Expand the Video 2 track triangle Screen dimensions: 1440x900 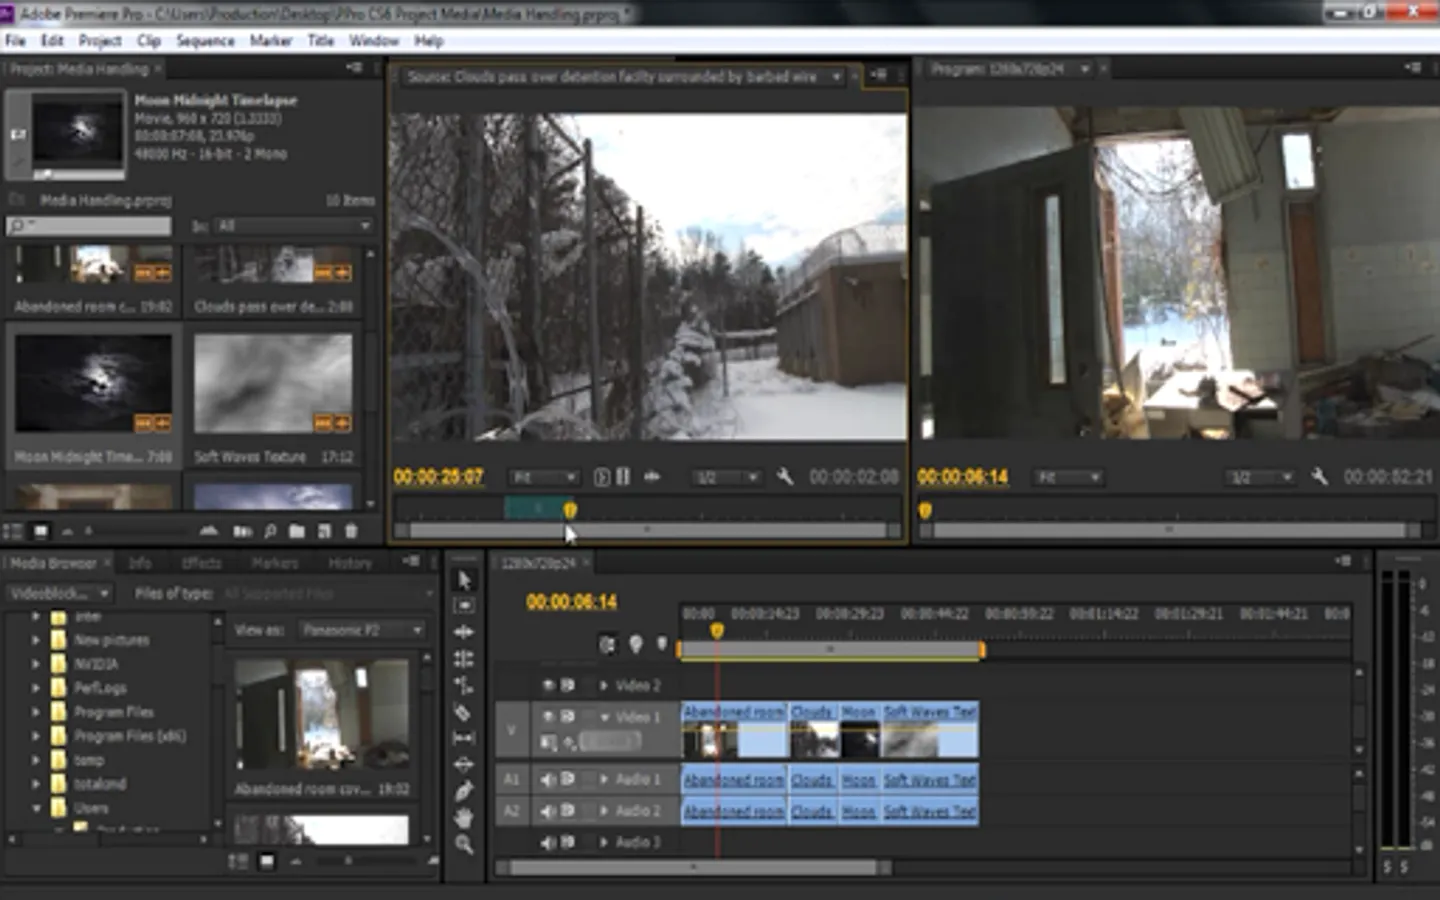(x=603, y=685)
